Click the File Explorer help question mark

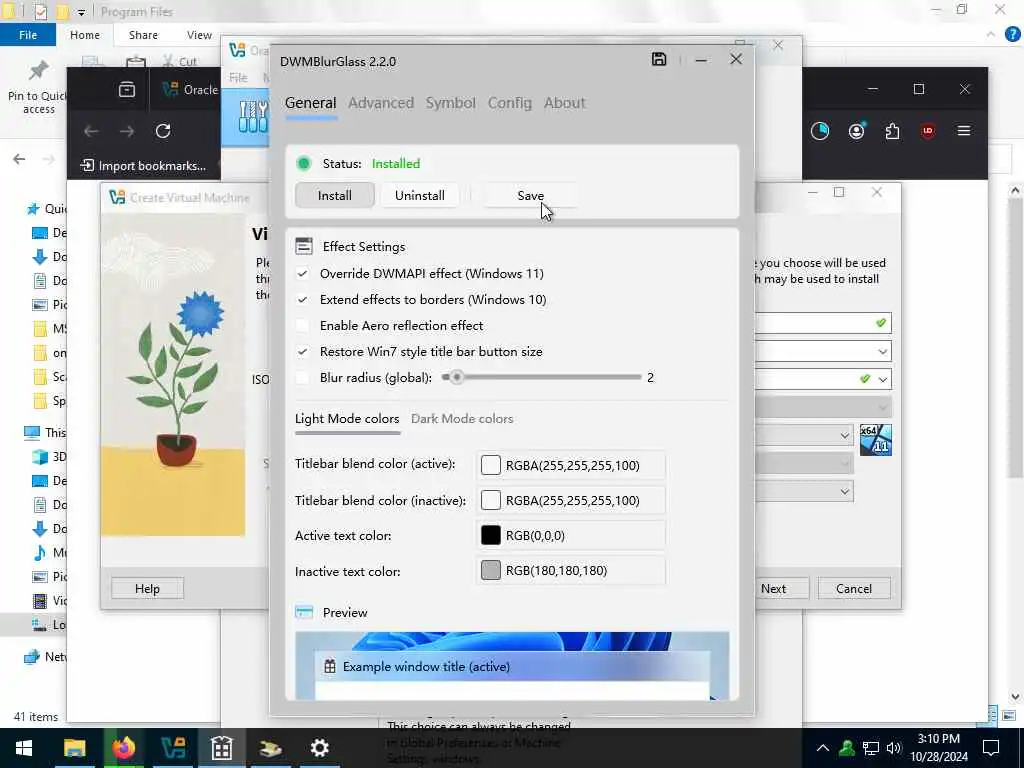[x=1012, y=35]
